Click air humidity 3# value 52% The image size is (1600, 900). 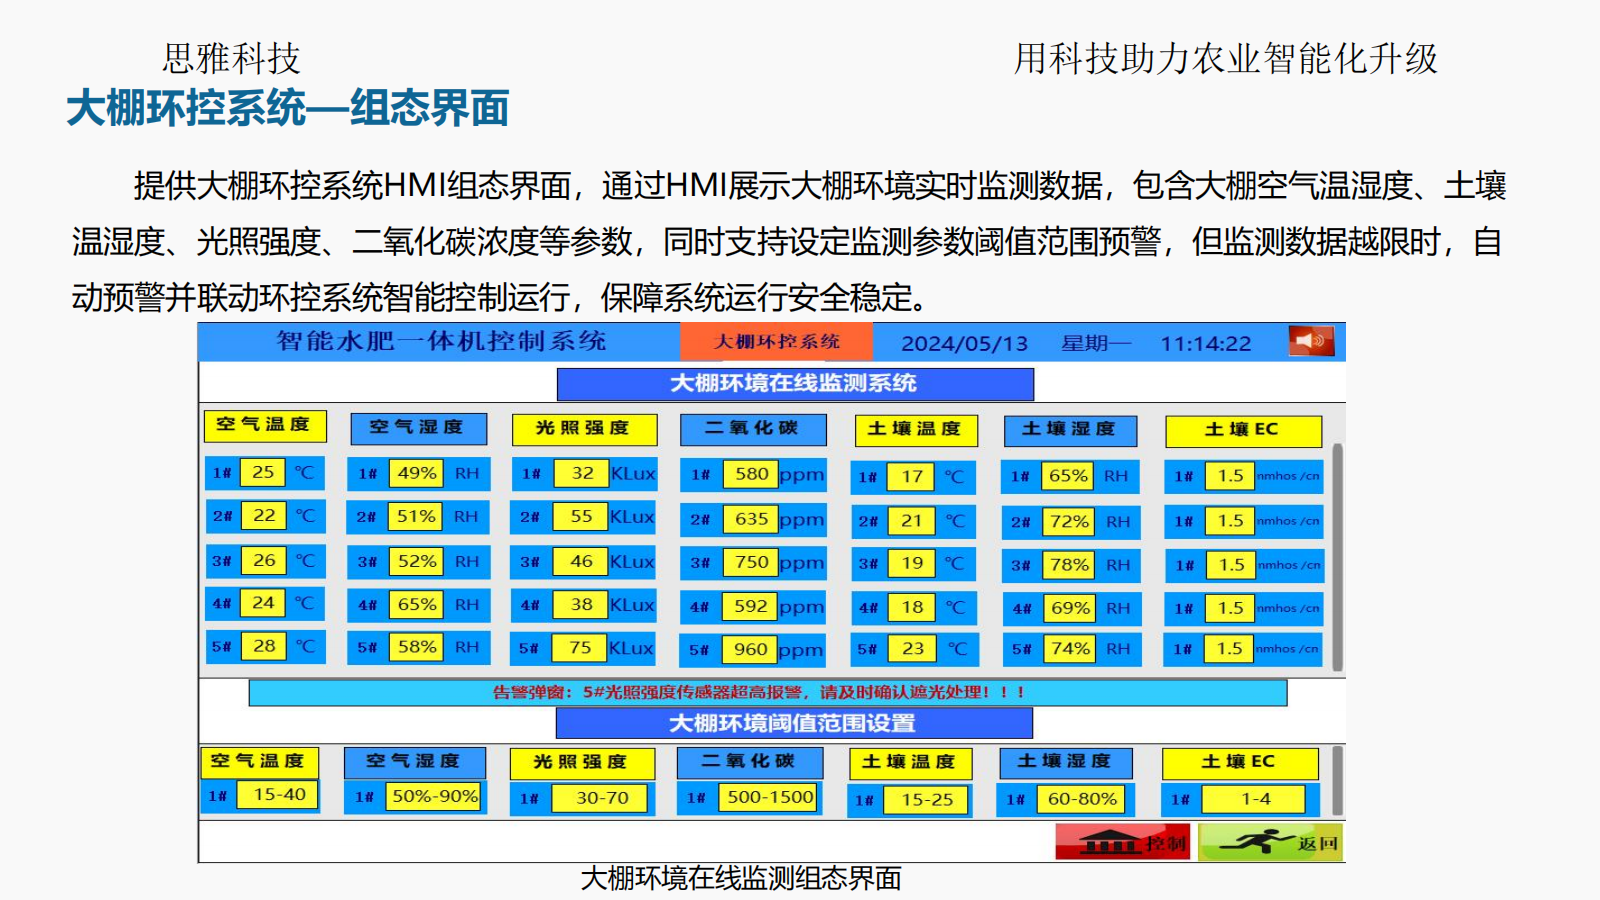[x=417, y=561]
